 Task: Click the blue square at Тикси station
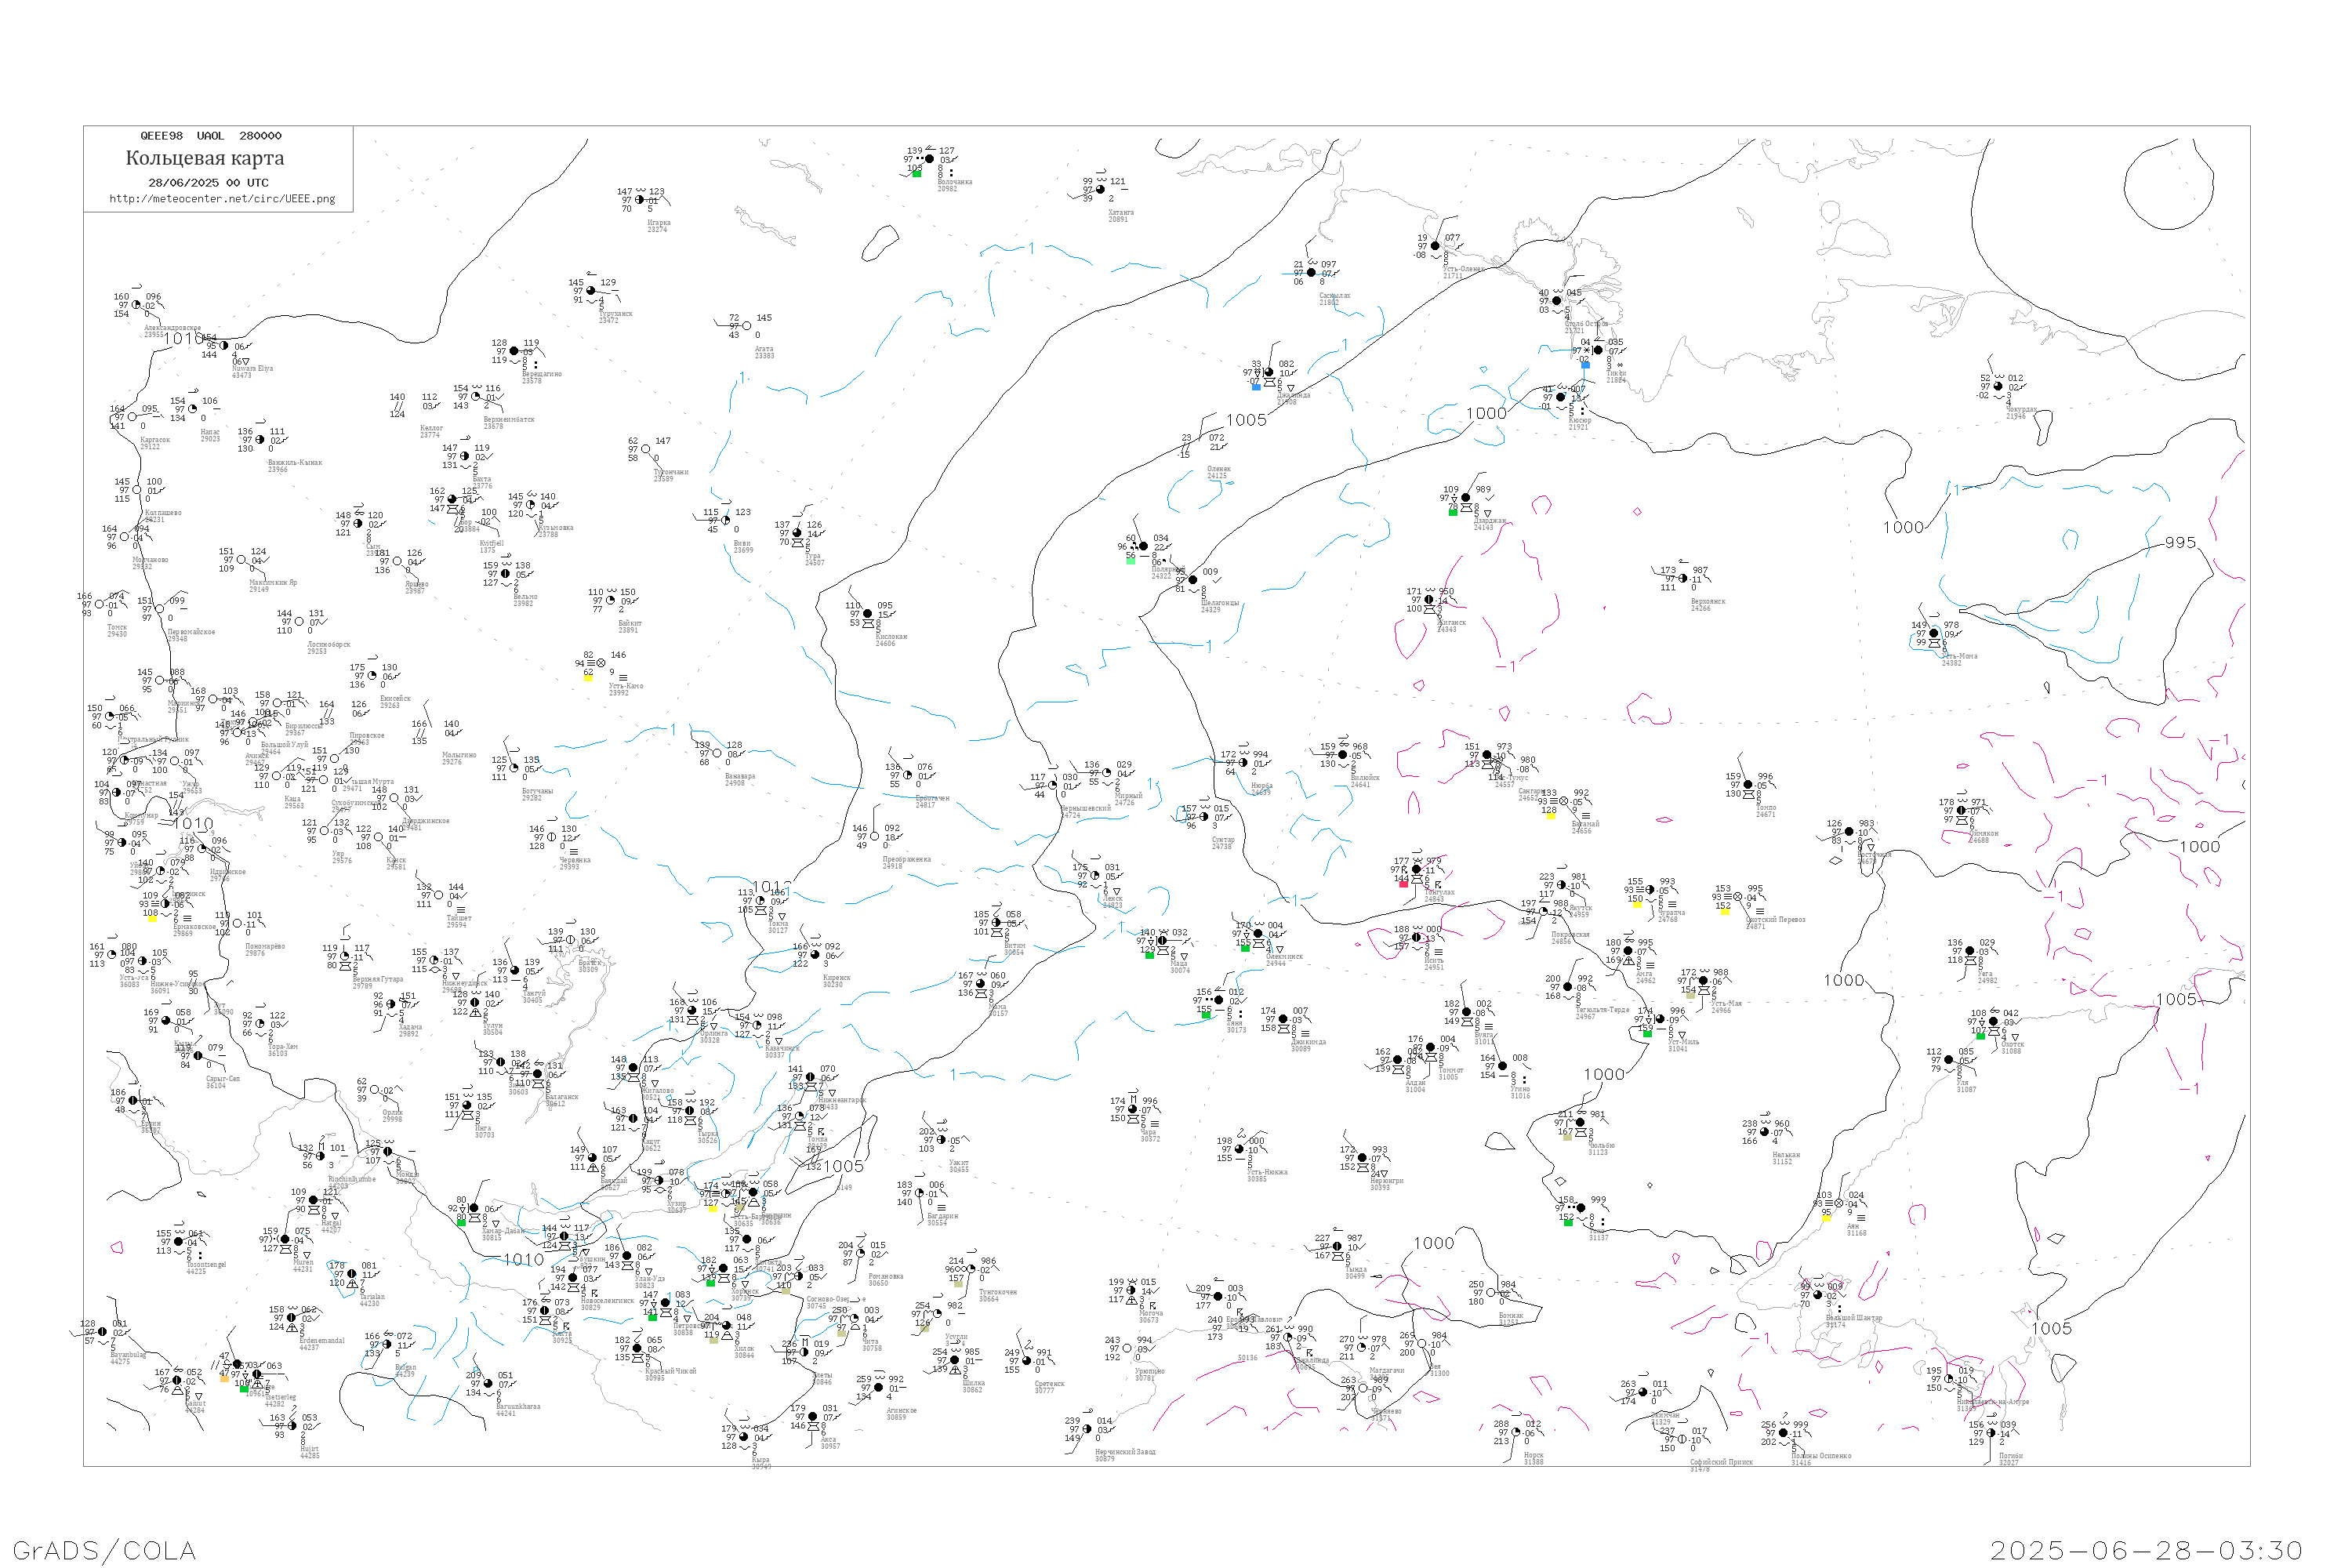click(1585, 365)
